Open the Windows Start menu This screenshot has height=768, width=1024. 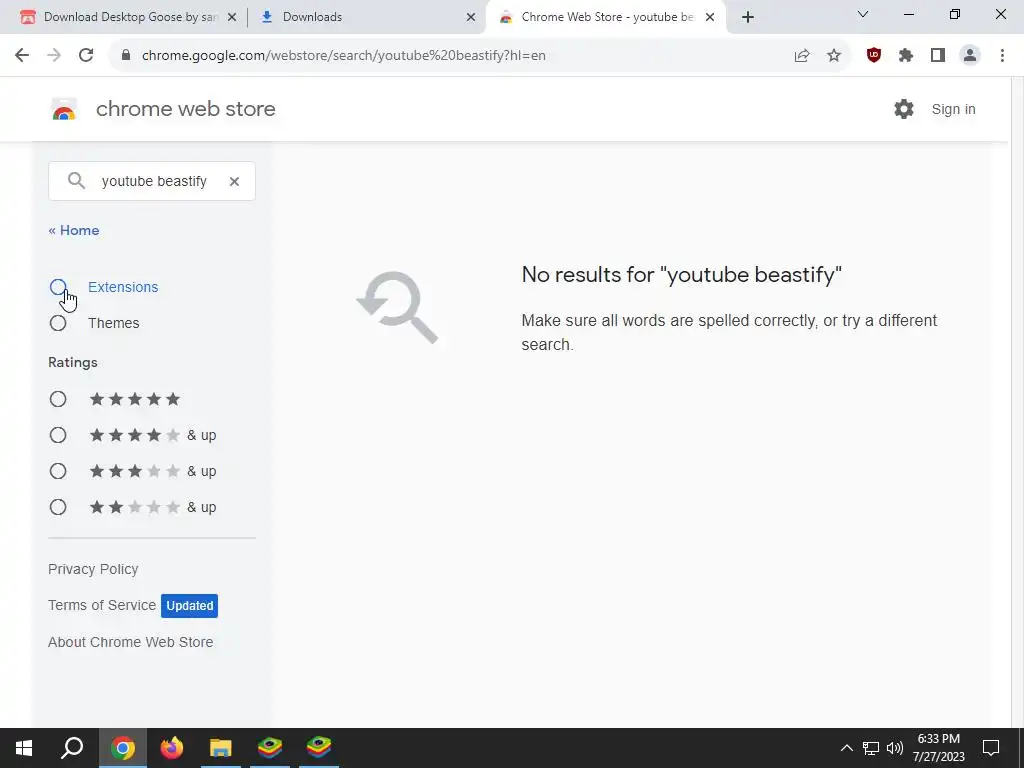pos(24,748)
